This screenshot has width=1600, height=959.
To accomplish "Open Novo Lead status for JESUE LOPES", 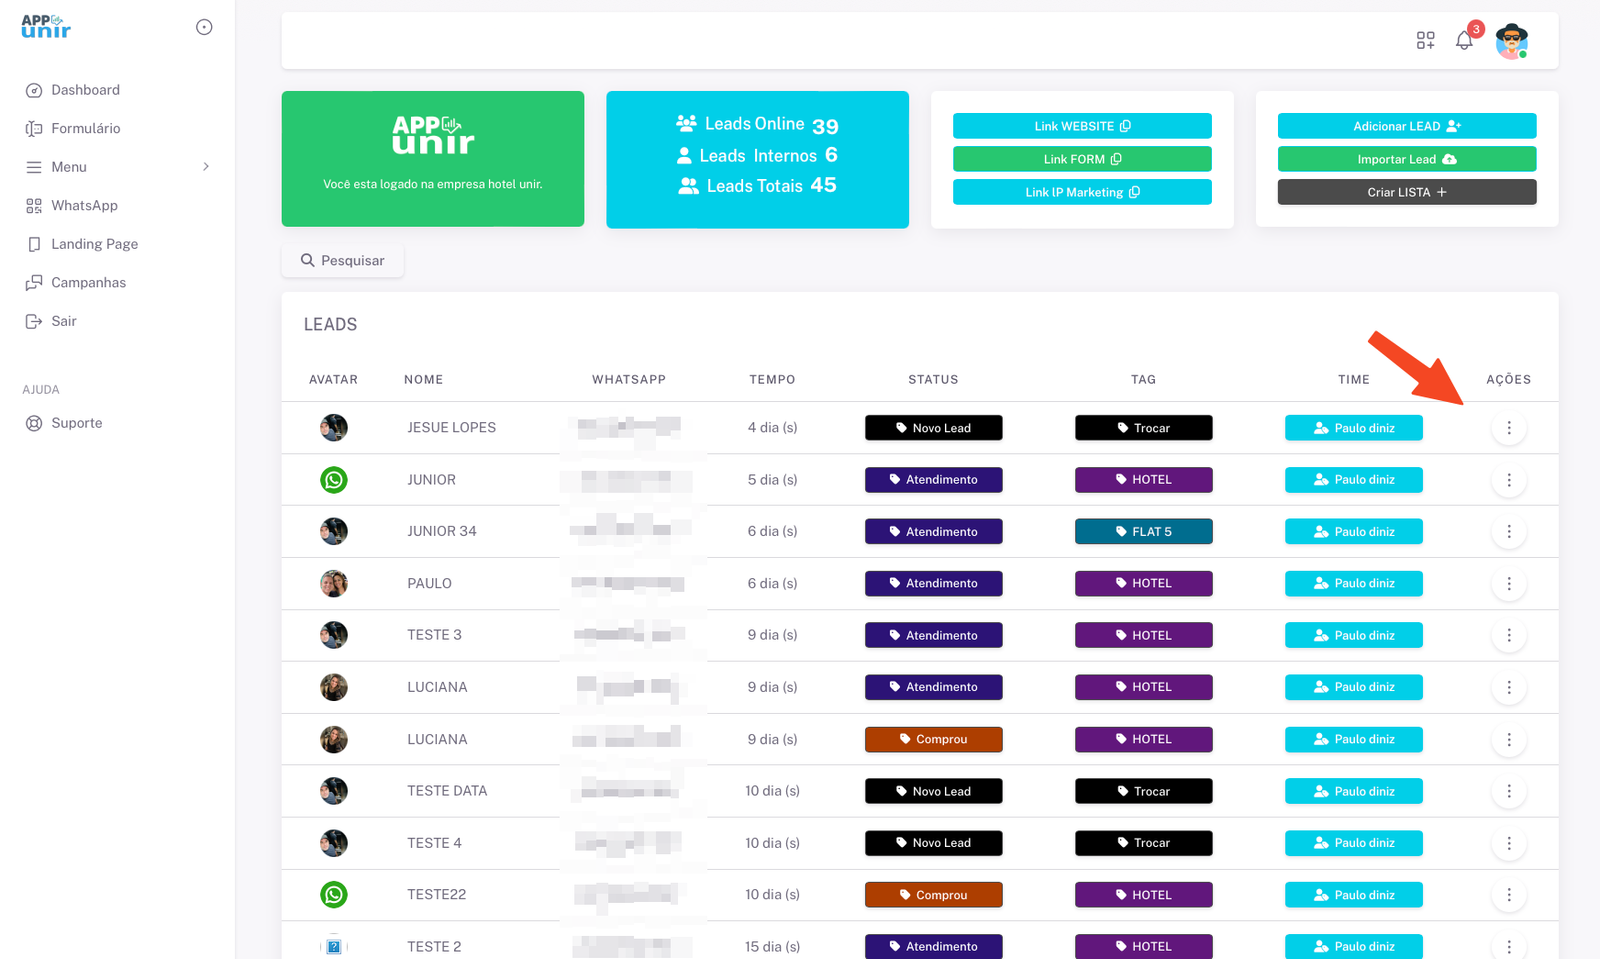I will [x=933, y=428].
